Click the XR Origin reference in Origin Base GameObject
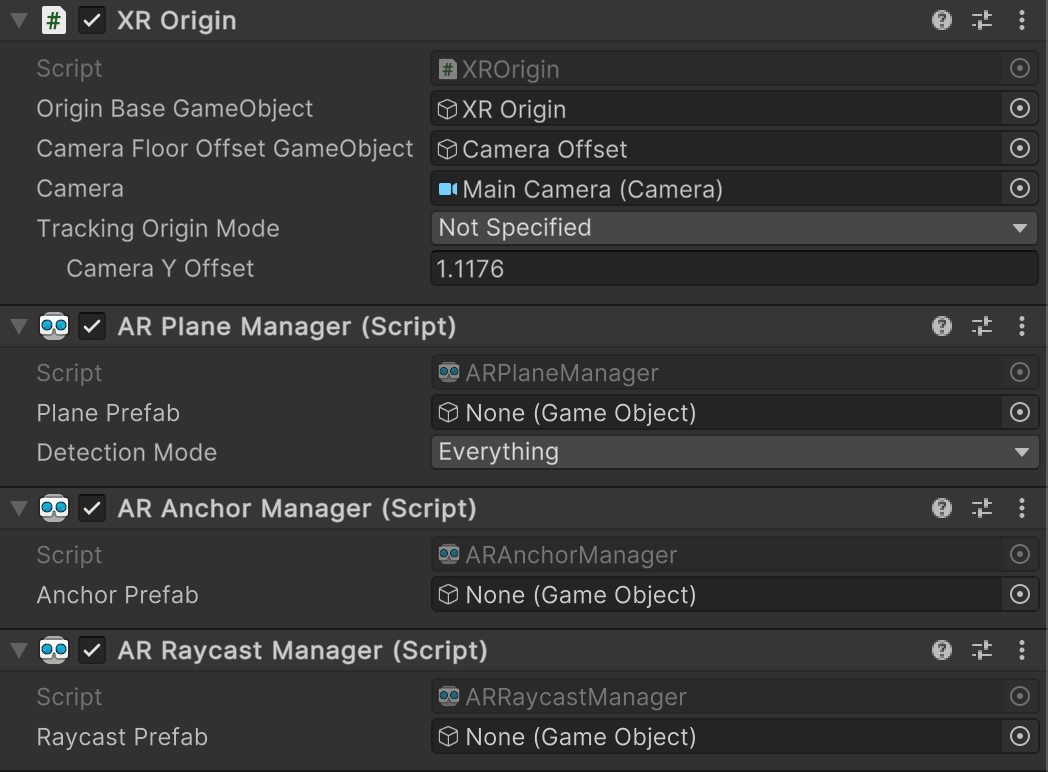This screenshot has width=1048, height=772. [x=700, y=109]
